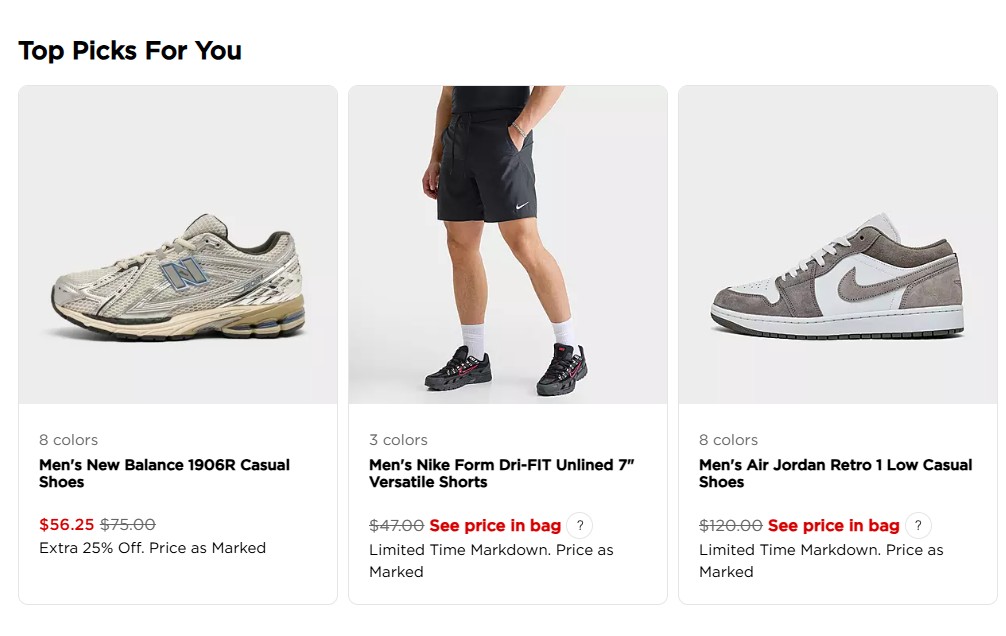Viewport: 1006px width, 636px height.
Task: Click the Limited Time Markdown text under the Nike shorts
Action: [x=491, y=561]
